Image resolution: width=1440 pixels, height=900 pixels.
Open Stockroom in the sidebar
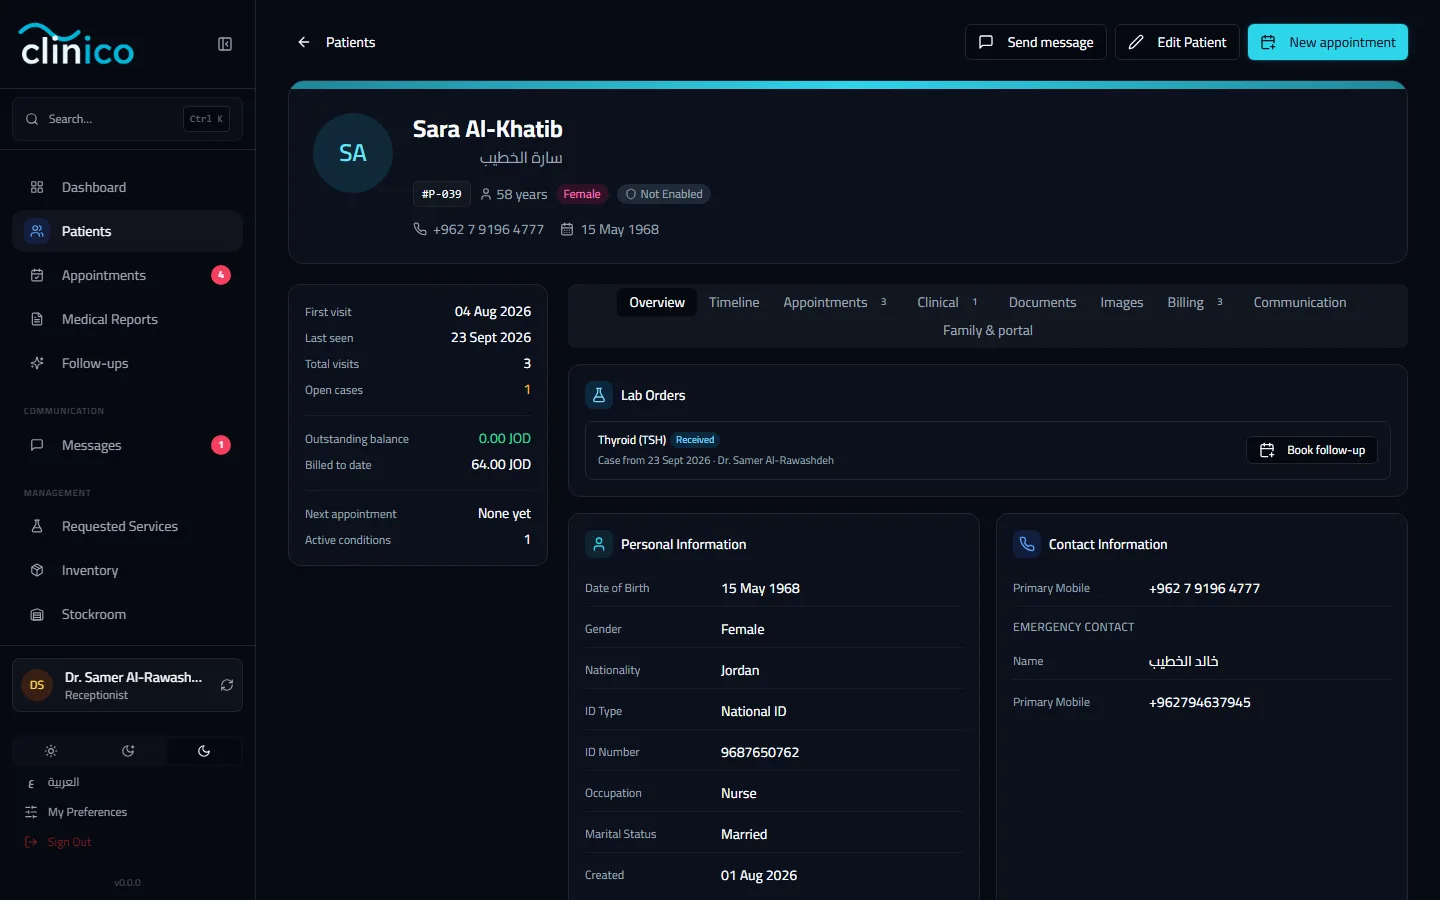click(127, 614)
